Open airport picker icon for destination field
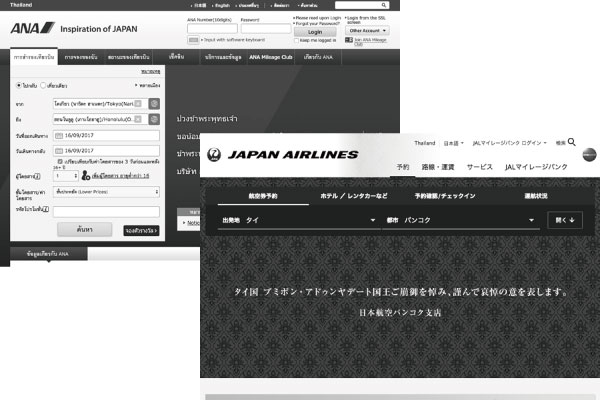Screen dimensions: 600x400 click(x=154, y=119)
